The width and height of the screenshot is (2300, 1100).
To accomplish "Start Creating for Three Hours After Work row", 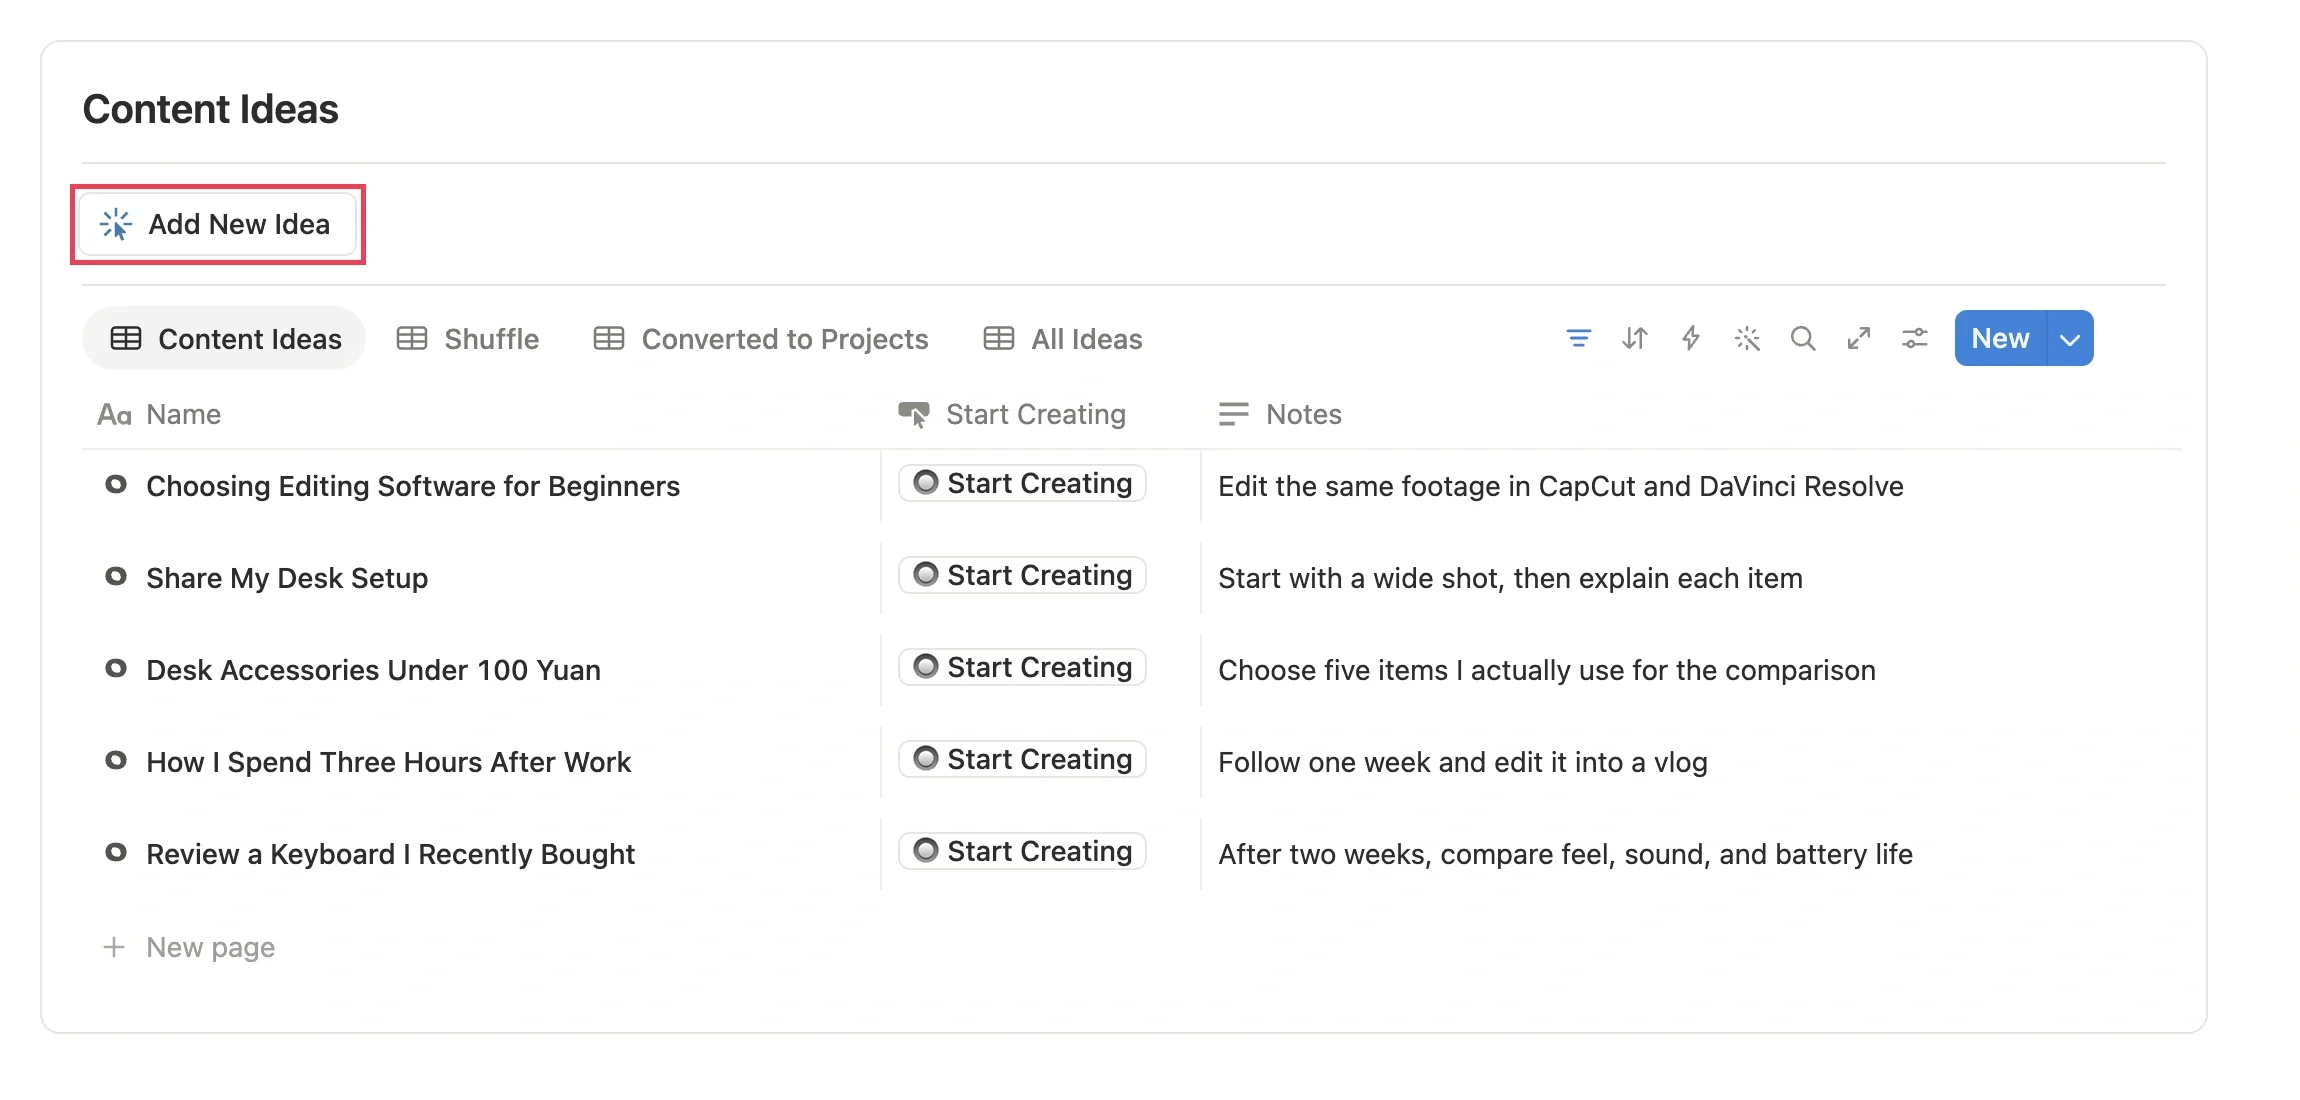I will [x=1022, y=759].
